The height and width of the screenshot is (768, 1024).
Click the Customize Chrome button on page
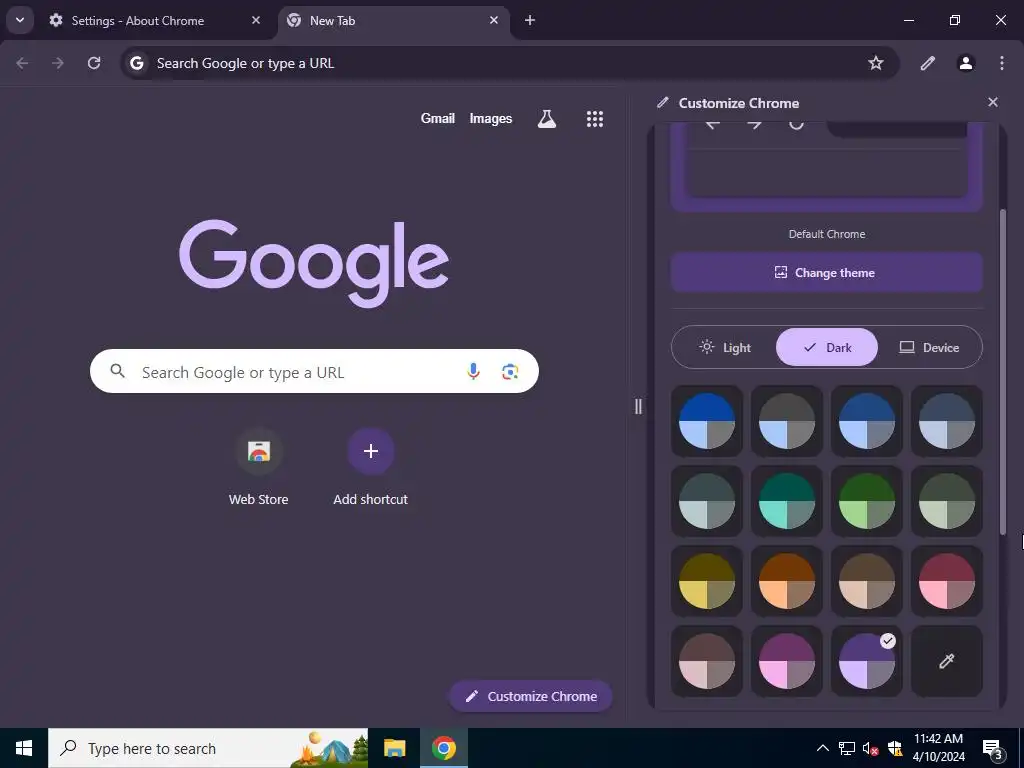(x=530, y=696)
